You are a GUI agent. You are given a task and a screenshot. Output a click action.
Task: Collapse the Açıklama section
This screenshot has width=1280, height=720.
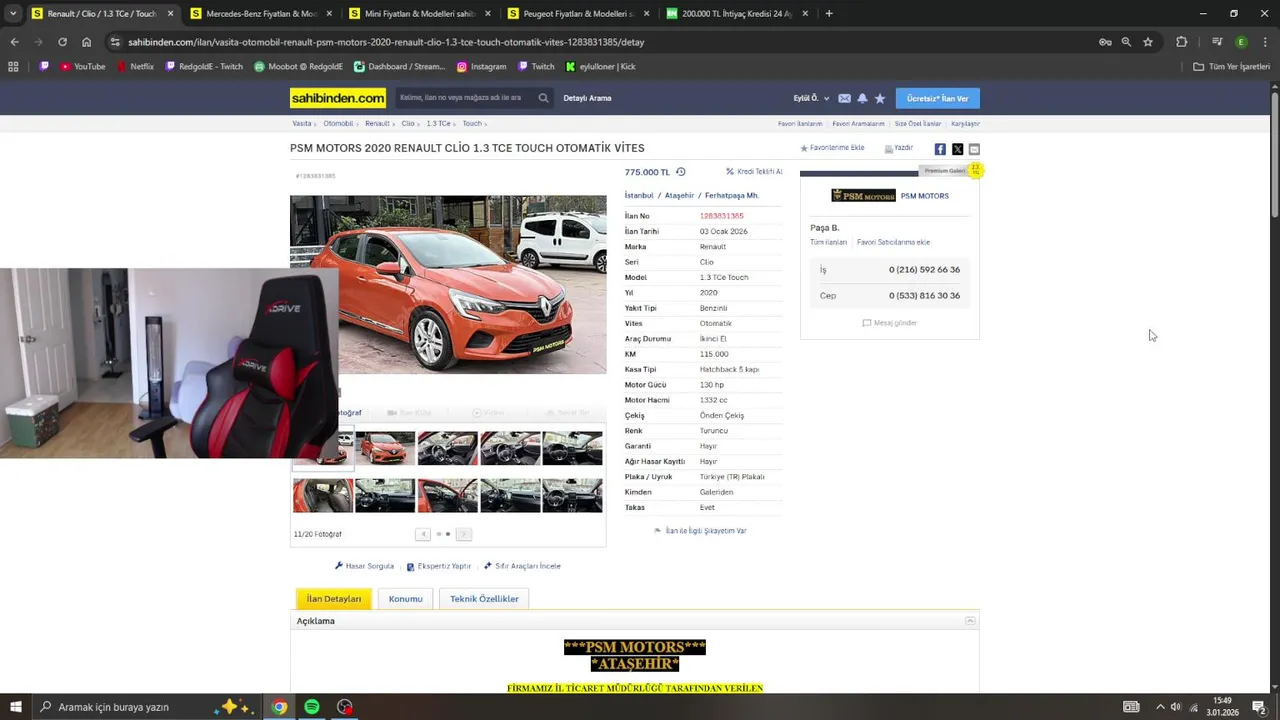[970, 621]
